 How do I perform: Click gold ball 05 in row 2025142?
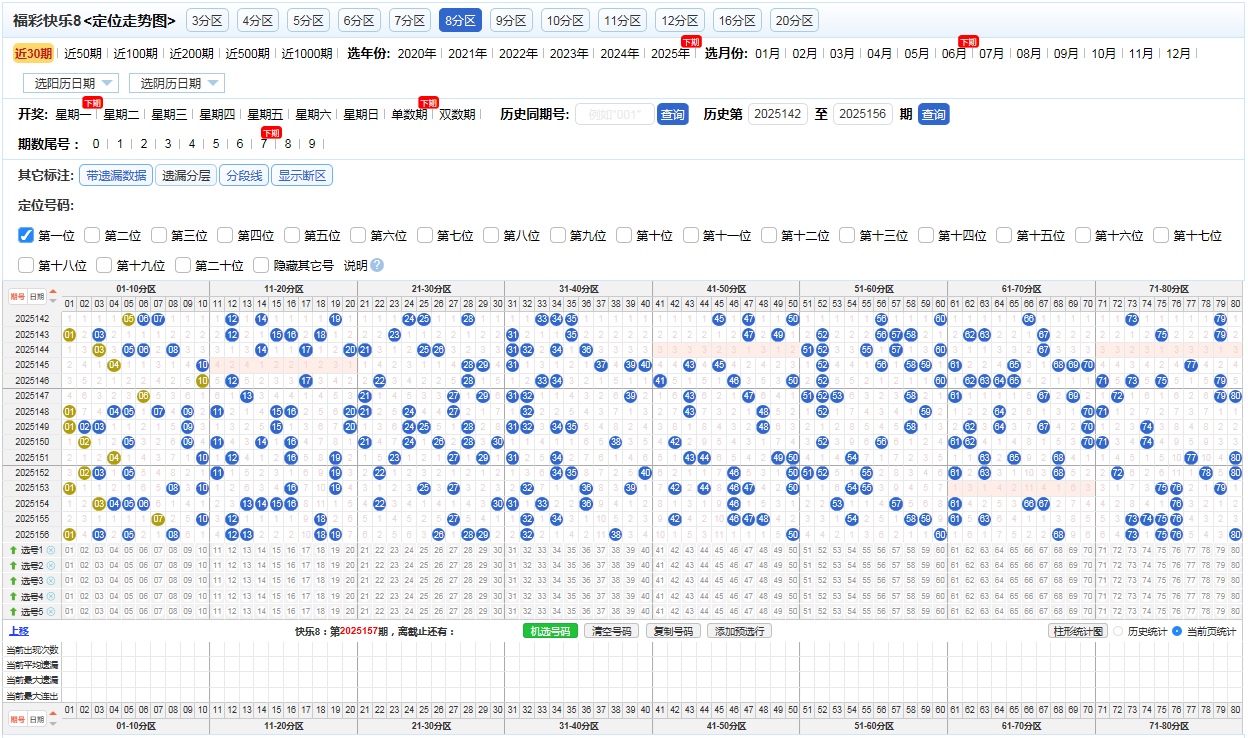tap(128, 319)
